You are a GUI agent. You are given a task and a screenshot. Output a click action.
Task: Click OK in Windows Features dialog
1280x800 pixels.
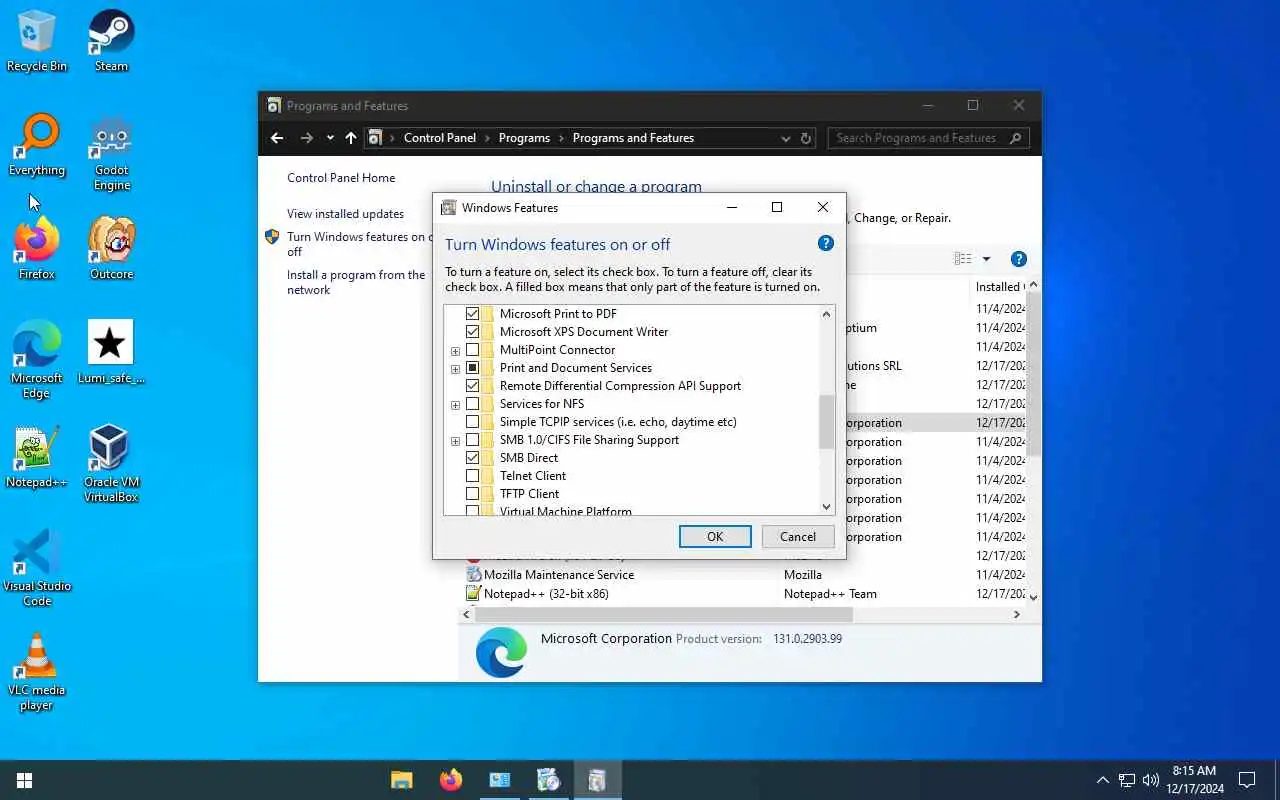[715, 537]
